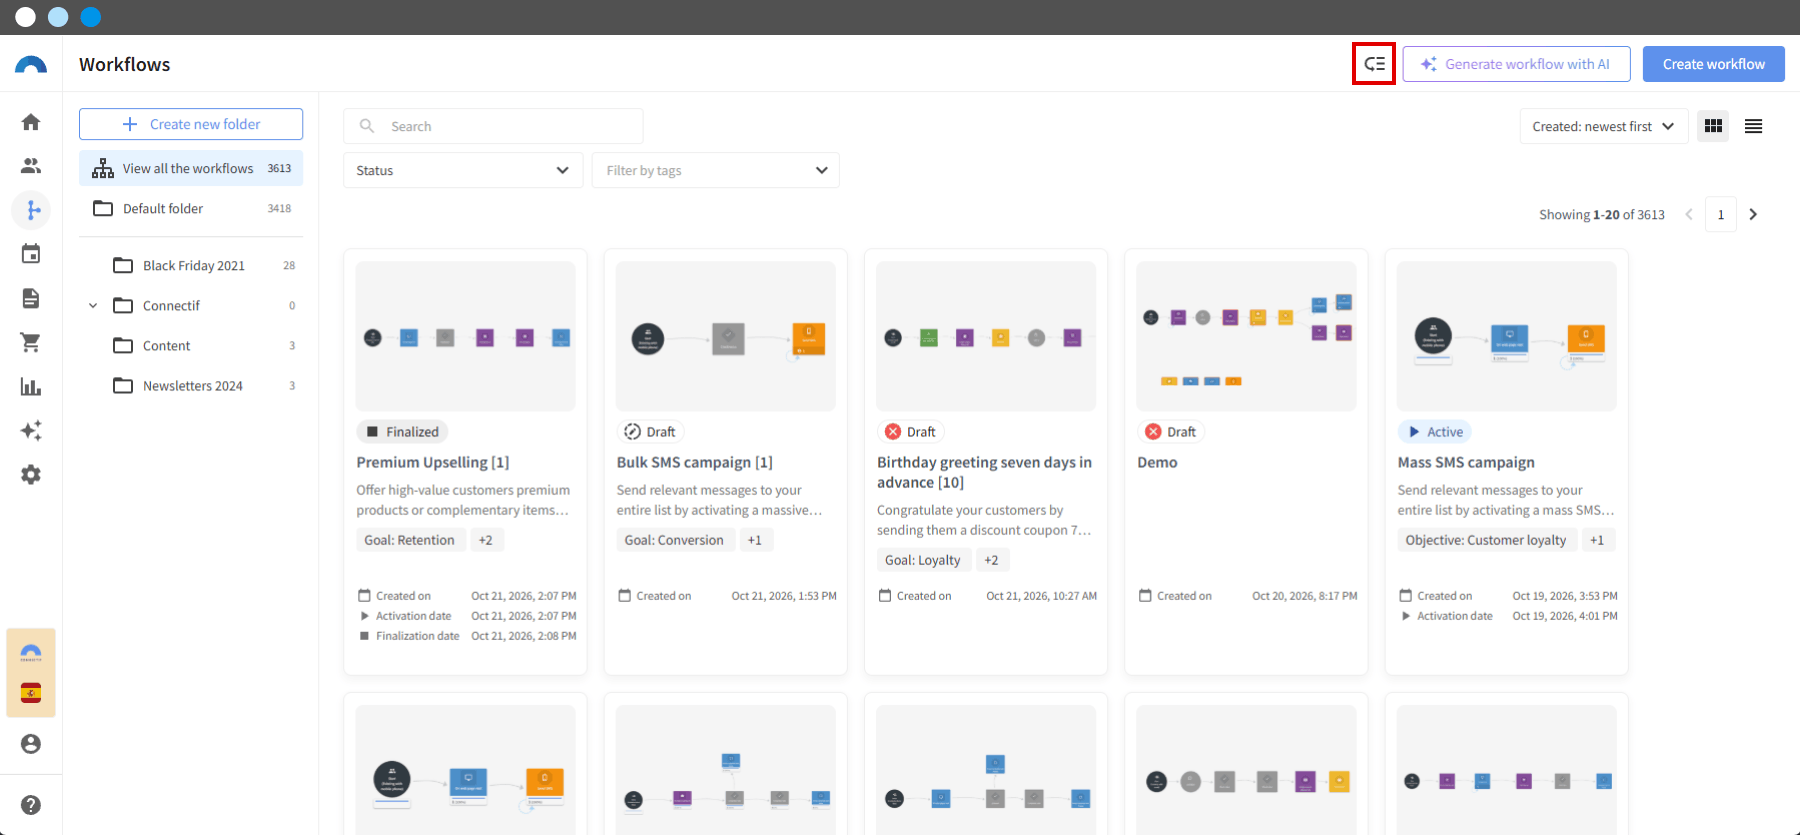The height and width of the screenshot is (835, 1800).
Task: Go to next page of workflows
Action: click(x=1753, y=214)
